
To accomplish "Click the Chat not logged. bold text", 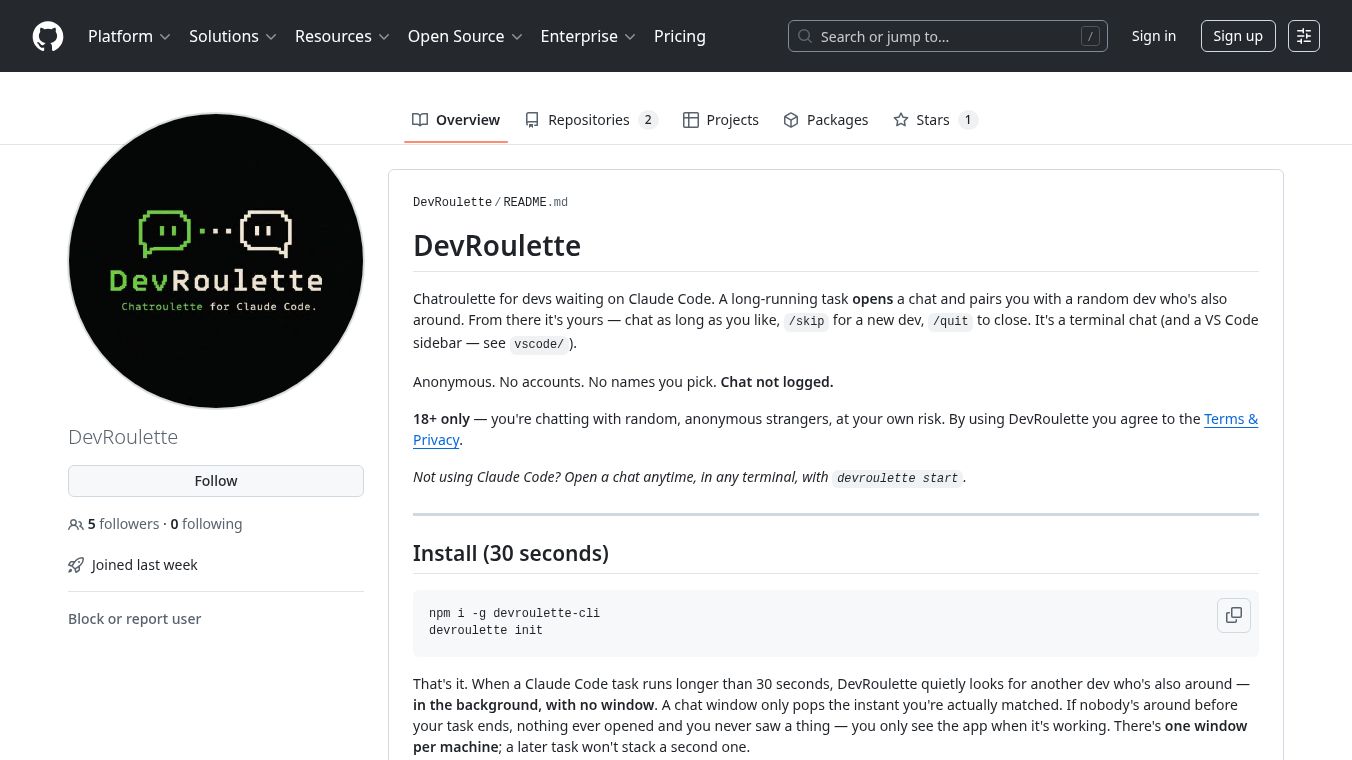I will coord(777,382).
